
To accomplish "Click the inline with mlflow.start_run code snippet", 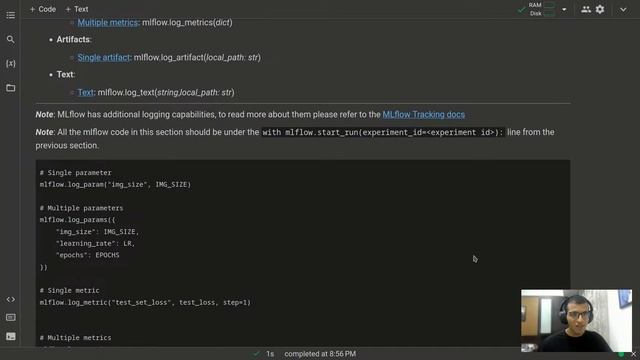I will click(383, 132).
